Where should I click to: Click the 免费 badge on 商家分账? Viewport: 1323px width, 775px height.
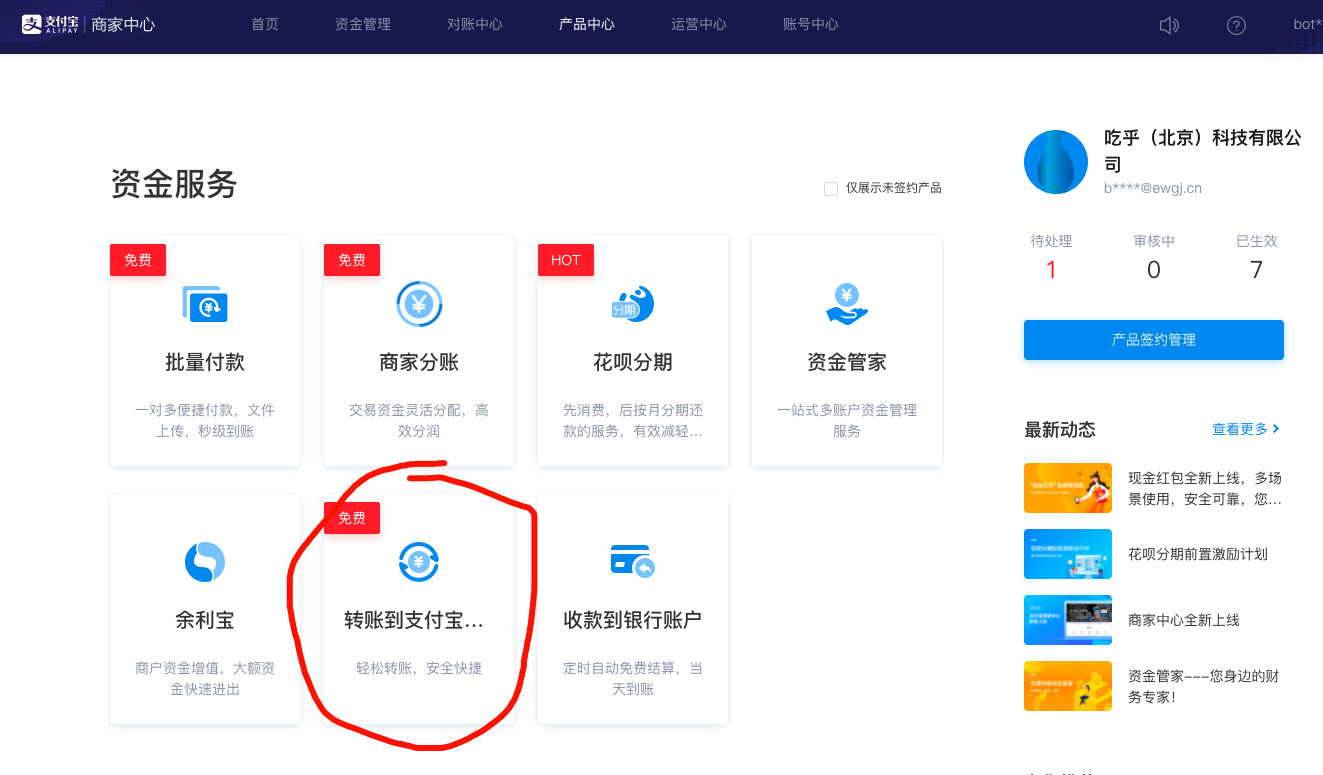(x=352, y=260)
